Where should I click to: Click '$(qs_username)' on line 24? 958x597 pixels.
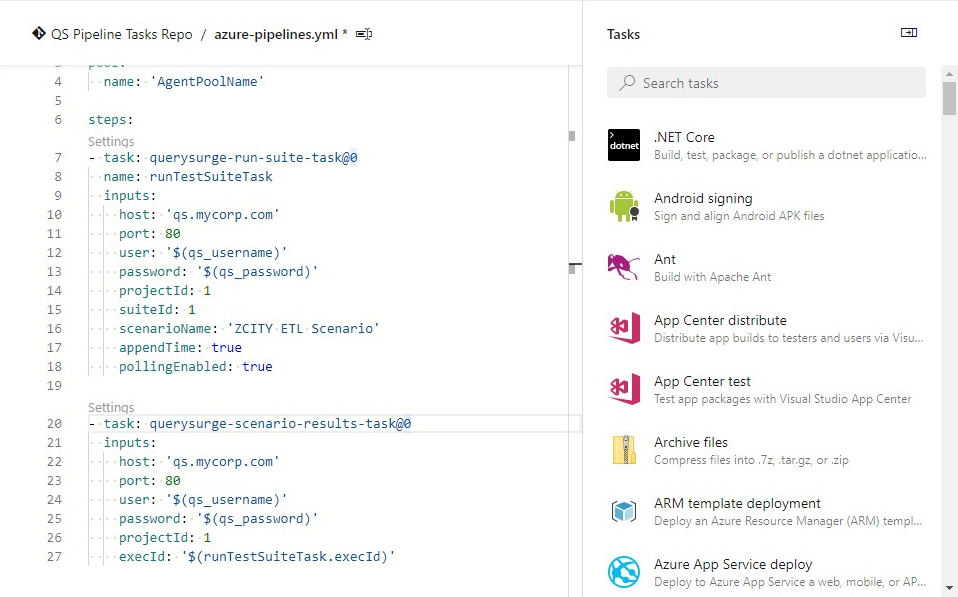coord(227,499)
